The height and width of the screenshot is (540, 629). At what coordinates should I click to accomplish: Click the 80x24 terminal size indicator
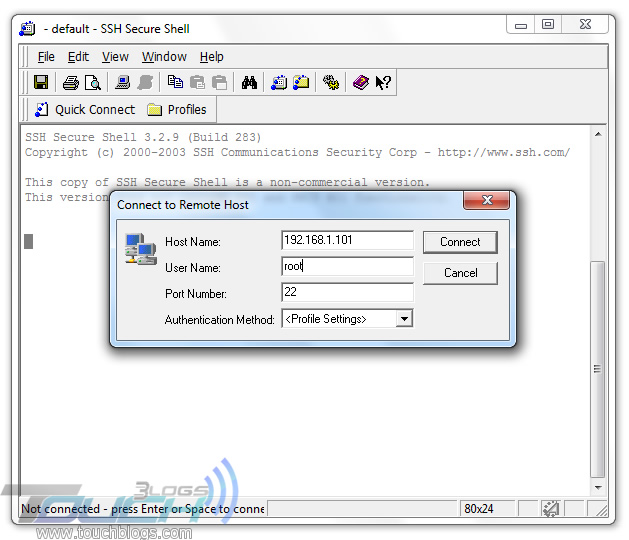point(479,509)
